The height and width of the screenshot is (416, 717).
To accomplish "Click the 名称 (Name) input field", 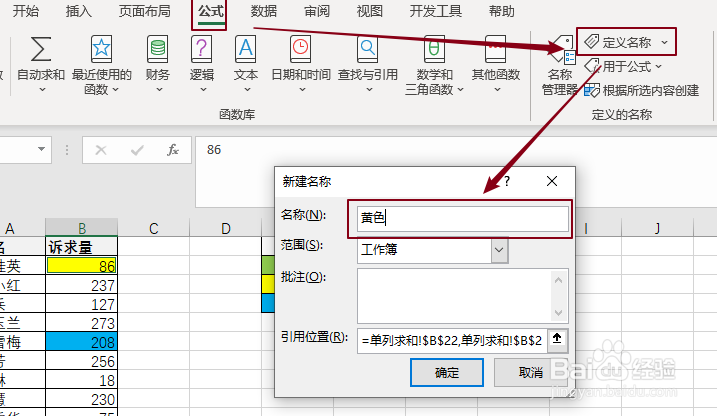I will [463, 219].
